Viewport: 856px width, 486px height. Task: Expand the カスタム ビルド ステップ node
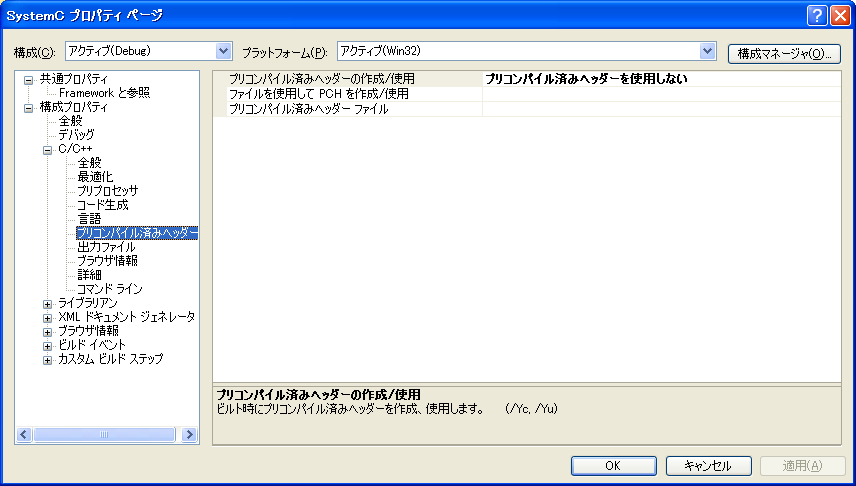click(x=47, y=361)
